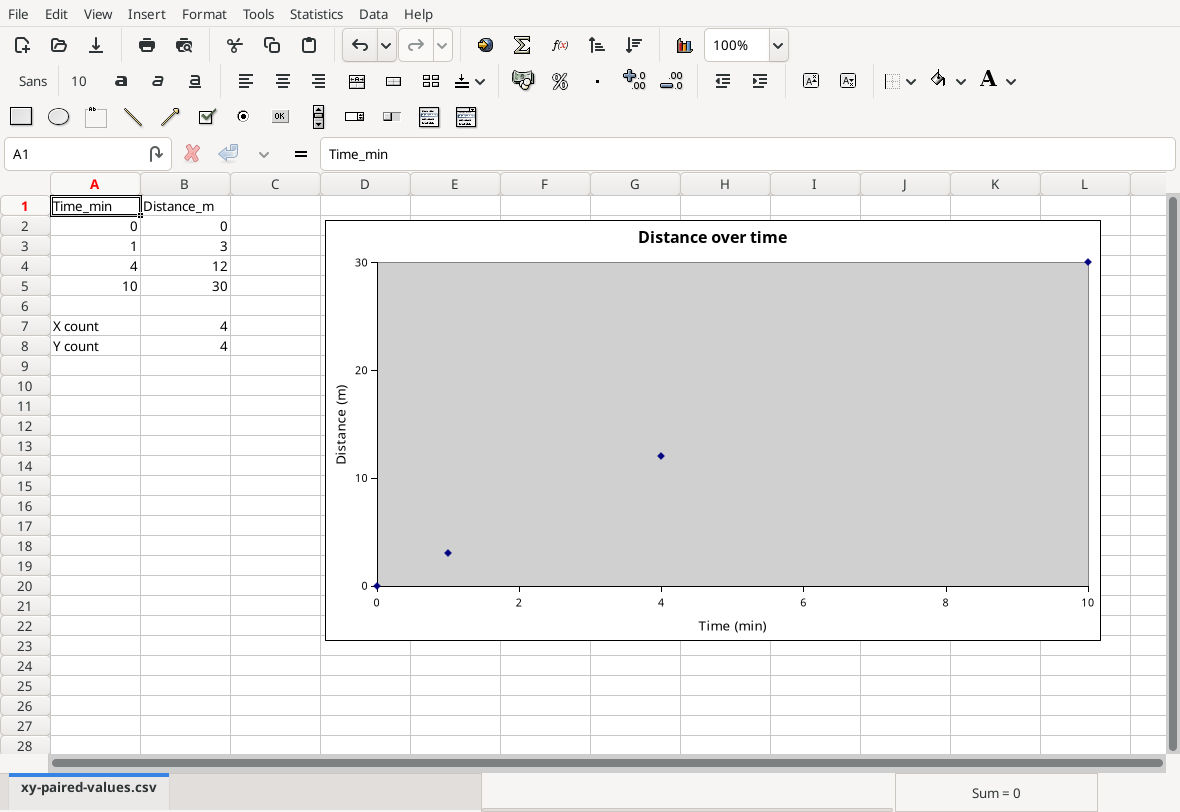1180x812 pixels.
Task: Toggle bold text formatting
Action: coord(120,81)
